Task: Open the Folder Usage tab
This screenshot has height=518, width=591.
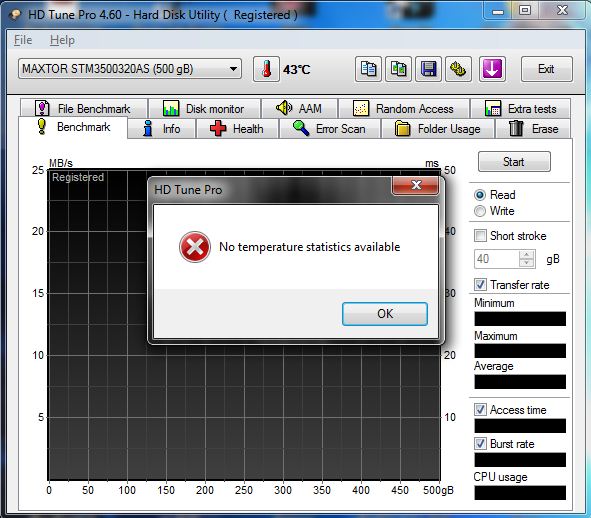Action: 438,129
